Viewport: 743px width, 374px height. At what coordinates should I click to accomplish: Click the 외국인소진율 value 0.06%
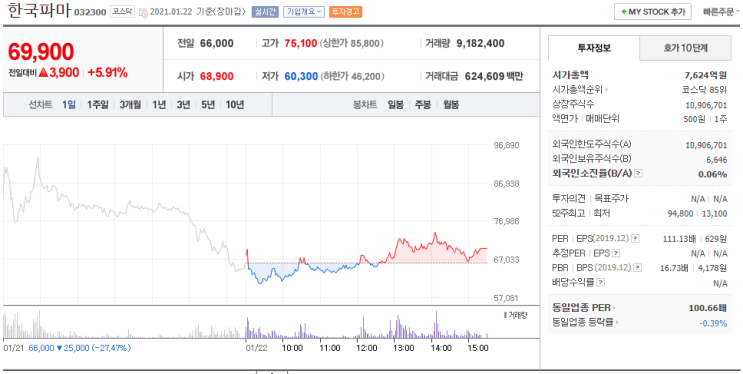tap(713, 174)
